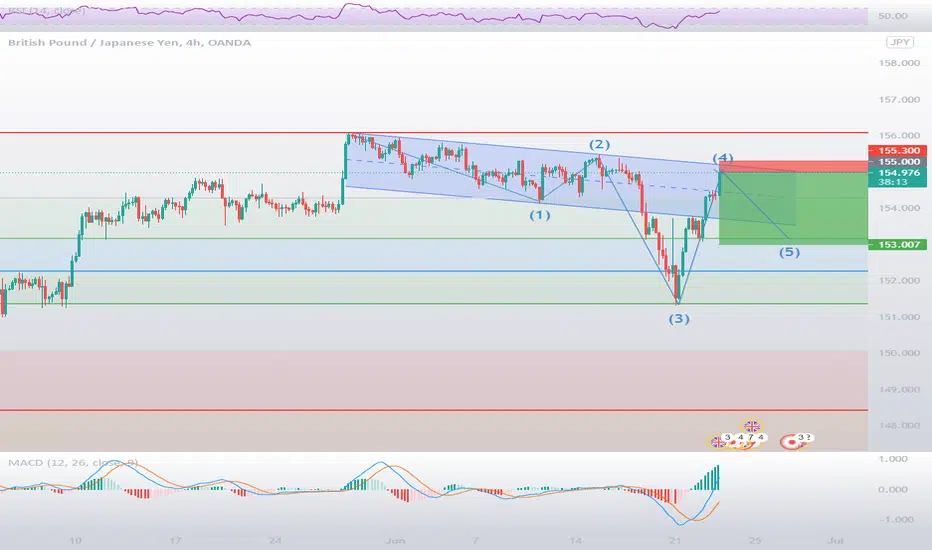Click the MACD (12, 26, close, 9) indicator label
932x550 pixels.
coord(73,463)
